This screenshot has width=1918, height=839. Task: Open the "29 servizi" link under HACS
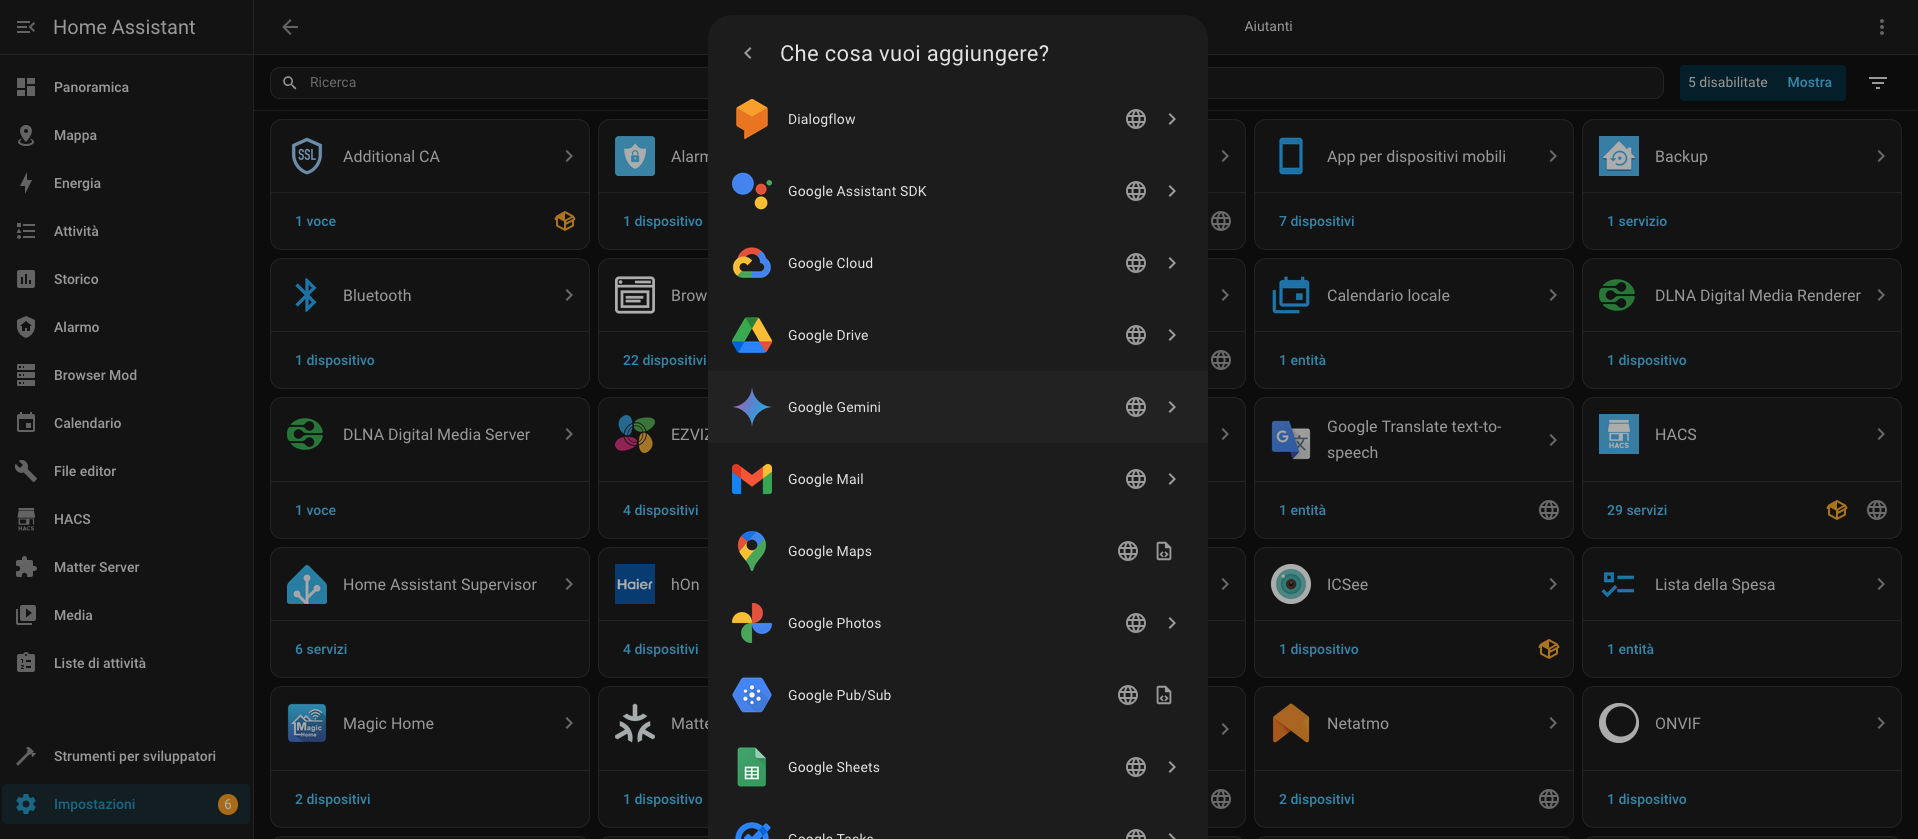1636,510
